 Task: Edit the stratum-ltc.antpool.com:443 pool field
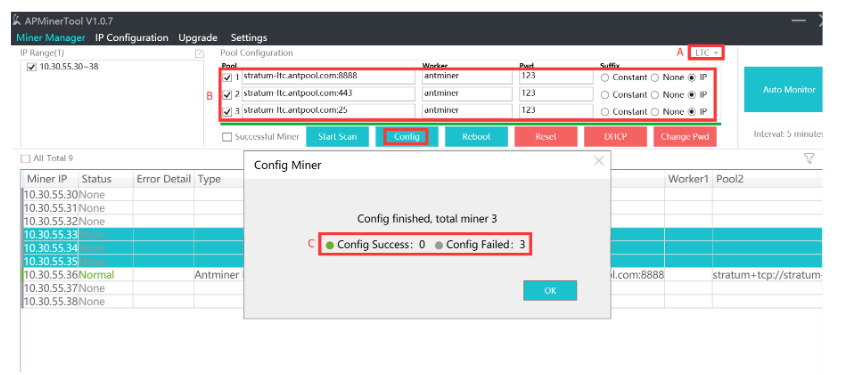click(x=328, y=94)
